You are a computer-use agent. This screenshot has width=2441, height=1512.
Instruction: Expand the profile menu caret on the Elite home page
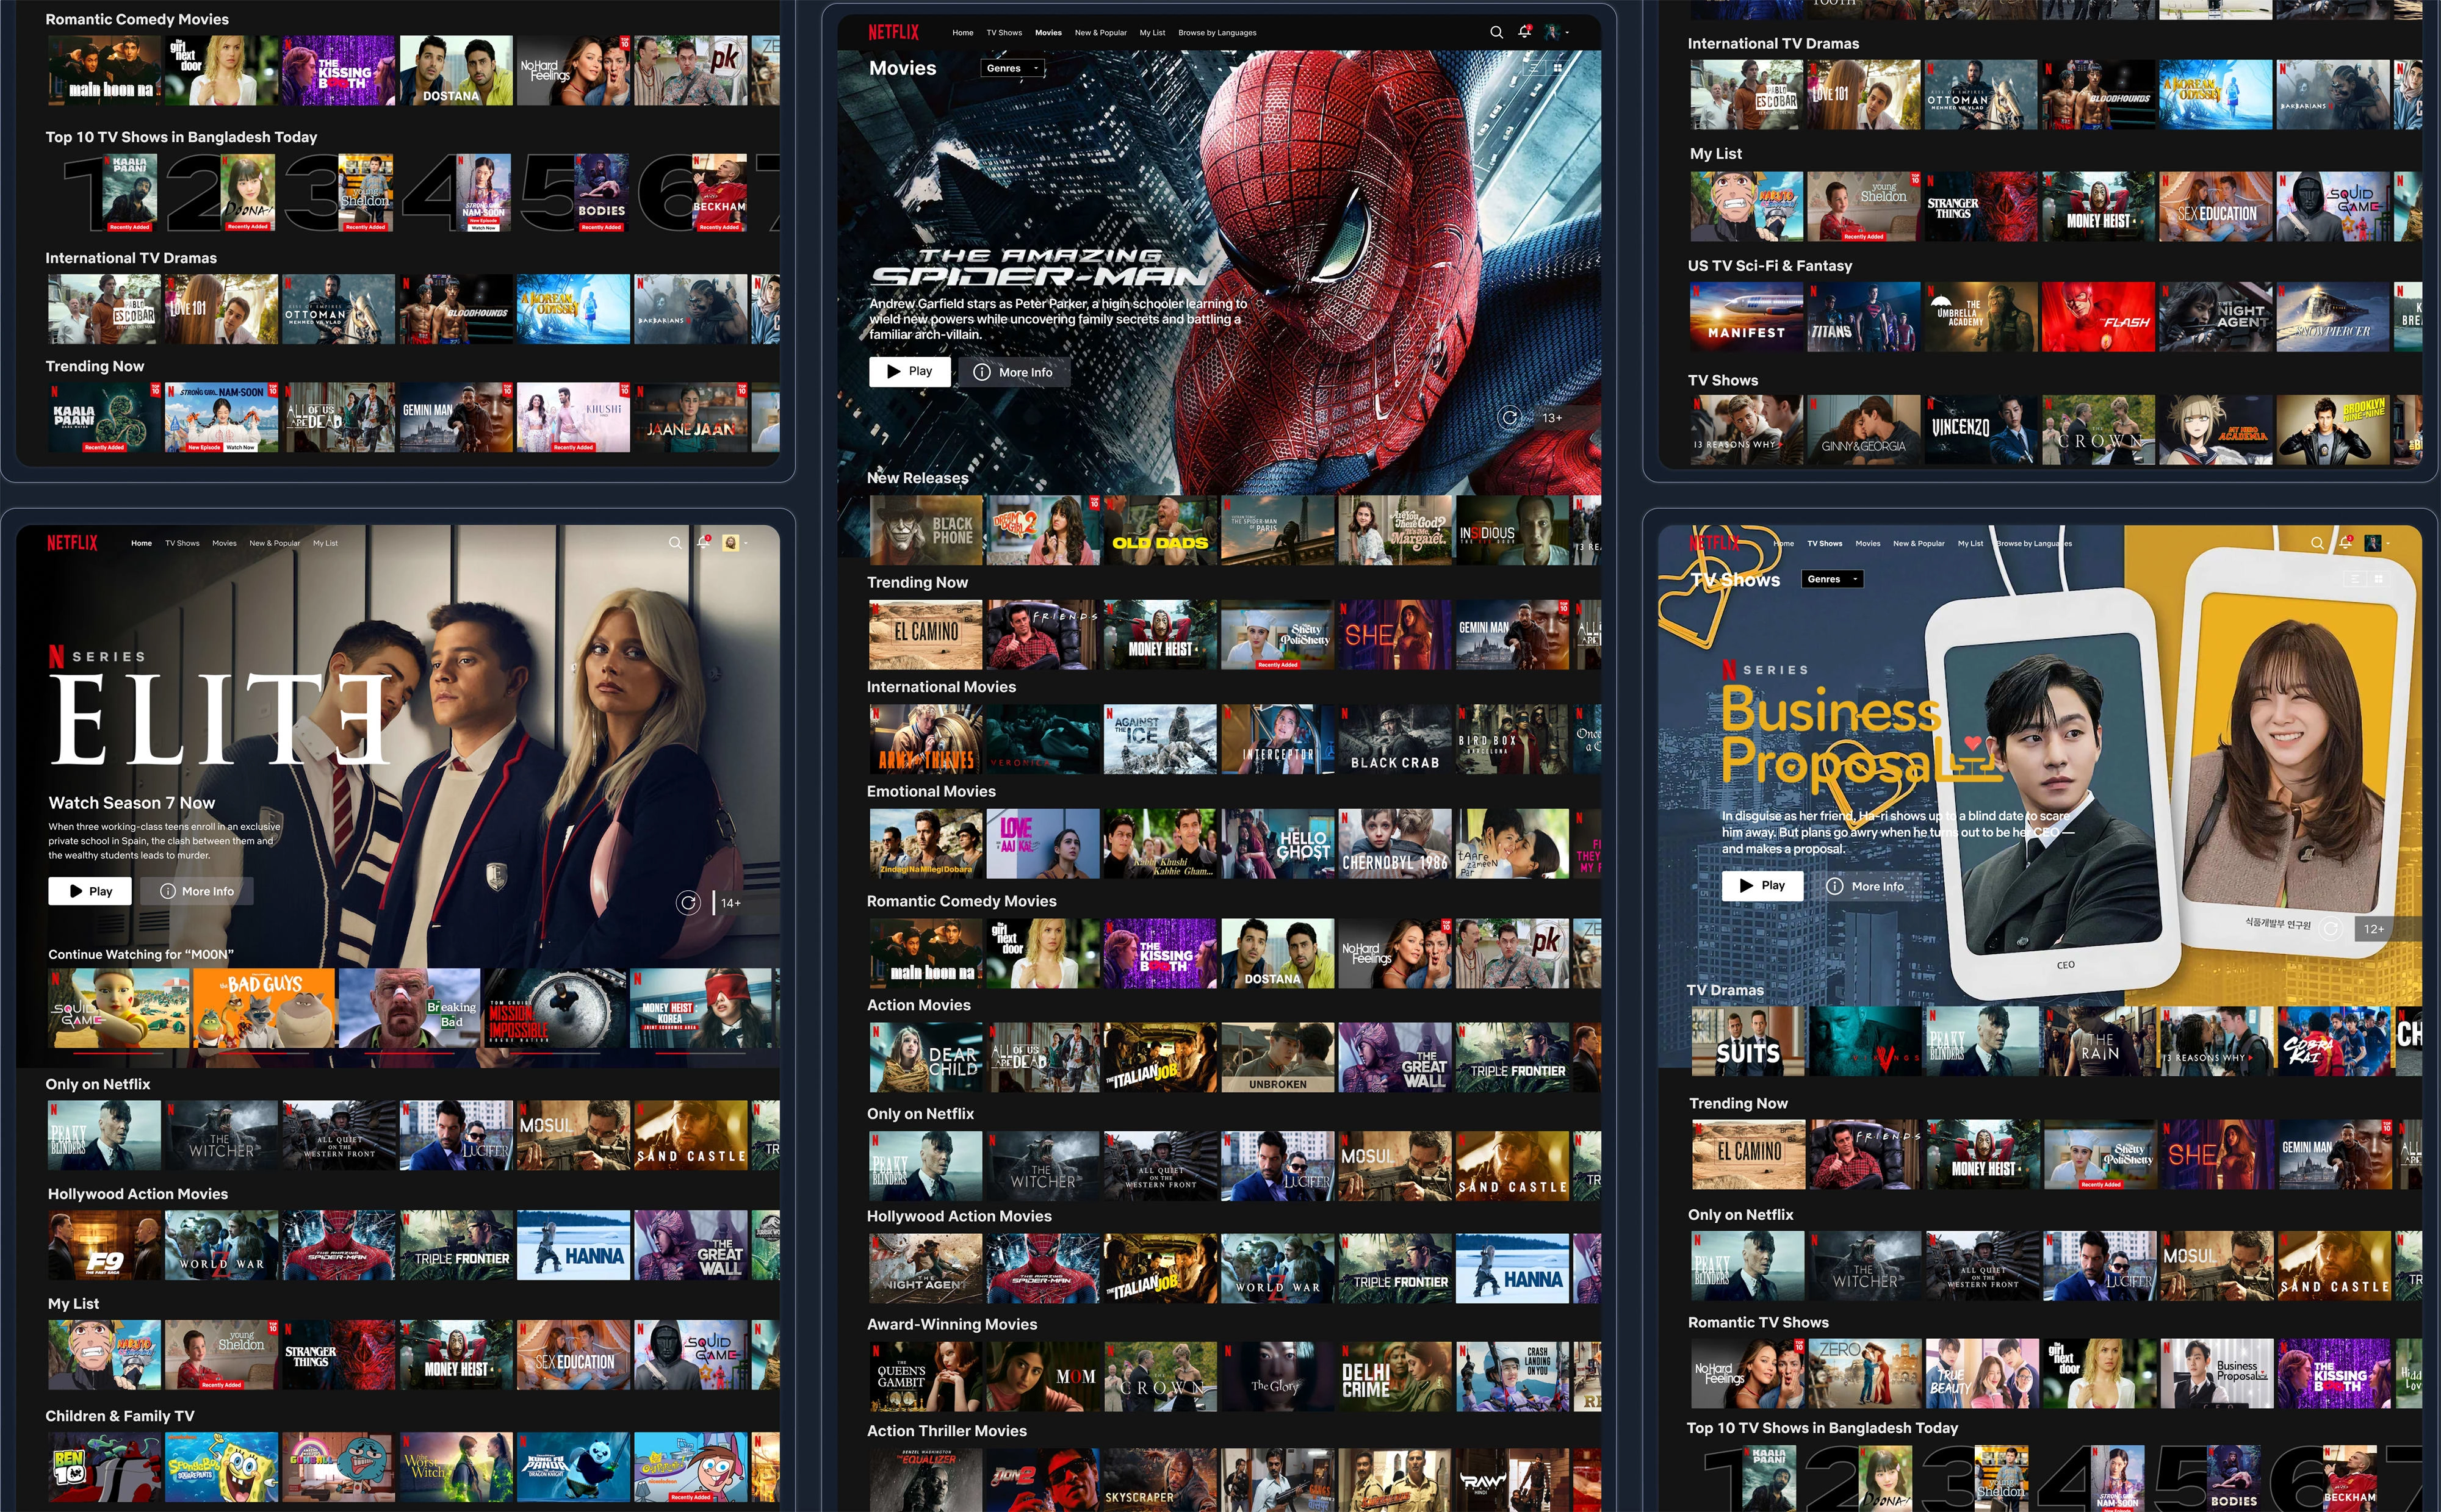click(x=746, y=543)
